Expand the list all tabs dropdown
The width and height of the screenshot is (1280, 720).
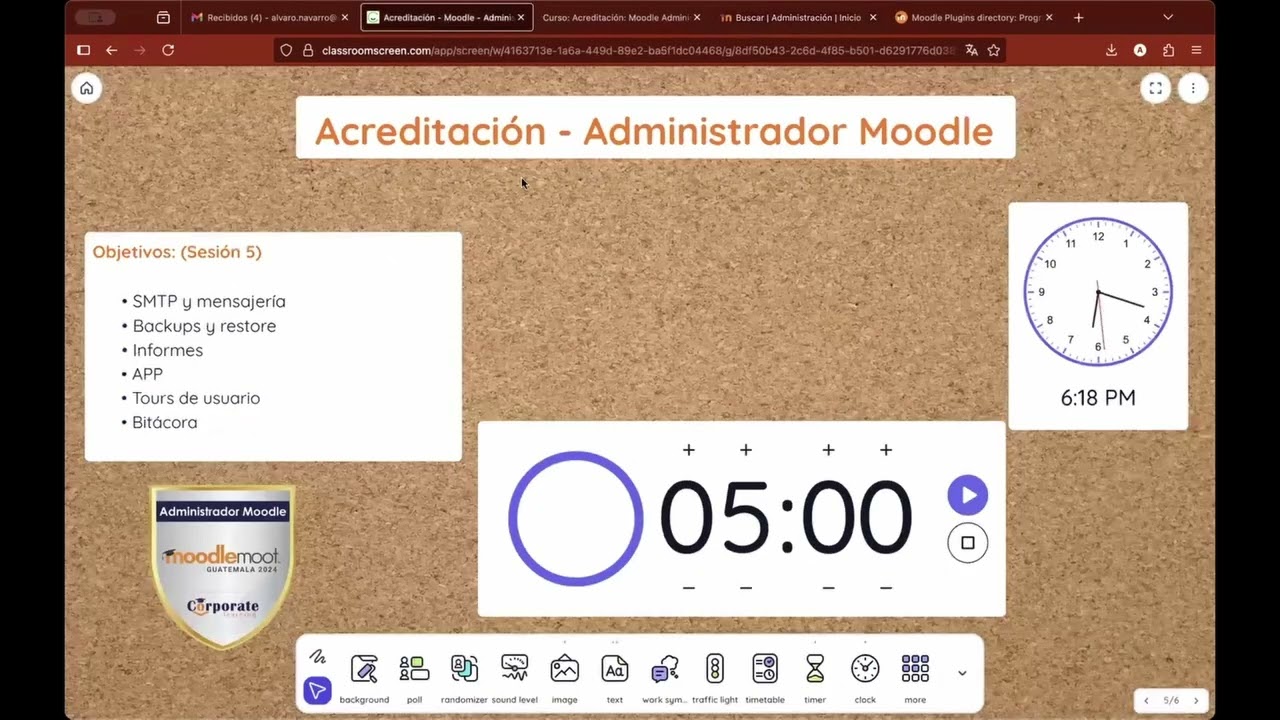tap(1167, 18)
